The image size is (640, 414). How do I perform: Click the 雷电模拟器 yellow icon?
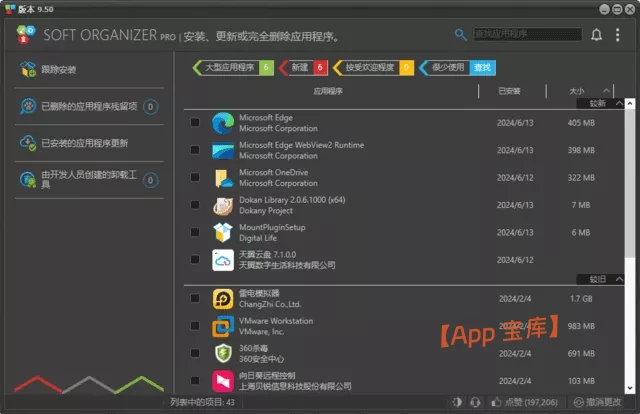pyautogui.click(x=223, y=299)
